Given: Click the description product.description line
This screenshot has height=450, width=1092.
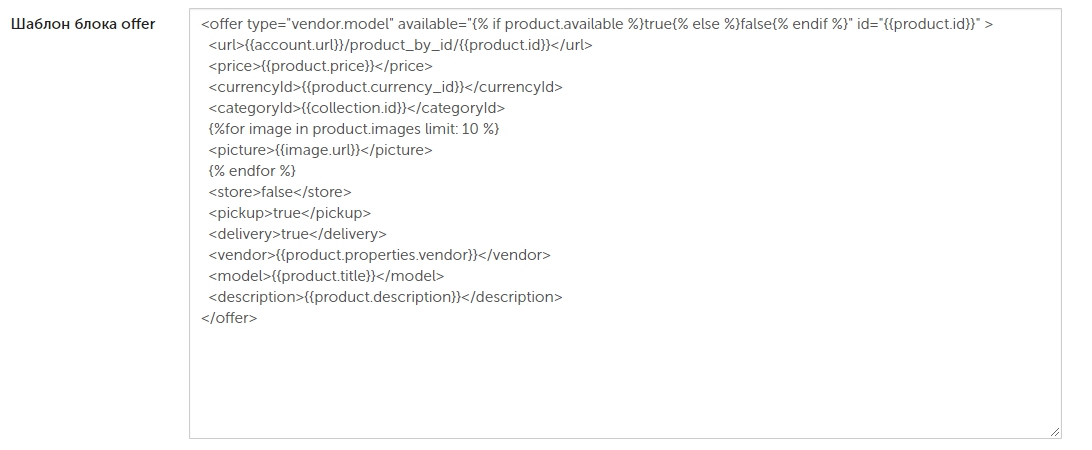Looking at the screenshot, I should pos(385,297).
